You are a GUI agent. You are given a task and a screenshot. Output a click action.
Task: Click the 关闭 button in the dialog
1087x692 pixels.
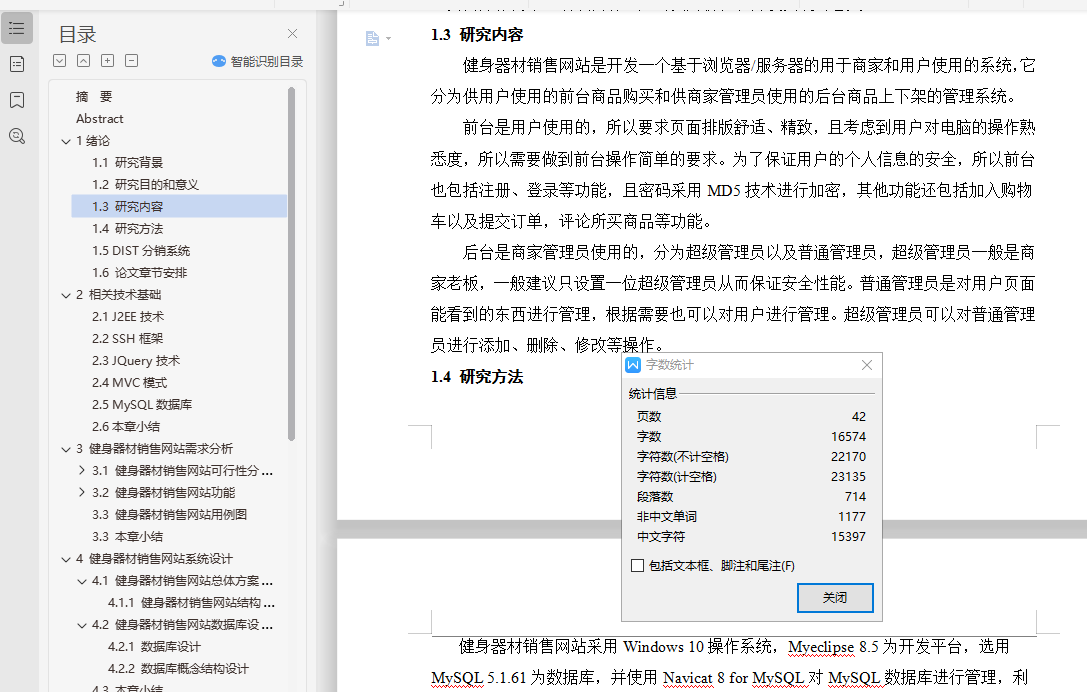(x=835, y=598)
